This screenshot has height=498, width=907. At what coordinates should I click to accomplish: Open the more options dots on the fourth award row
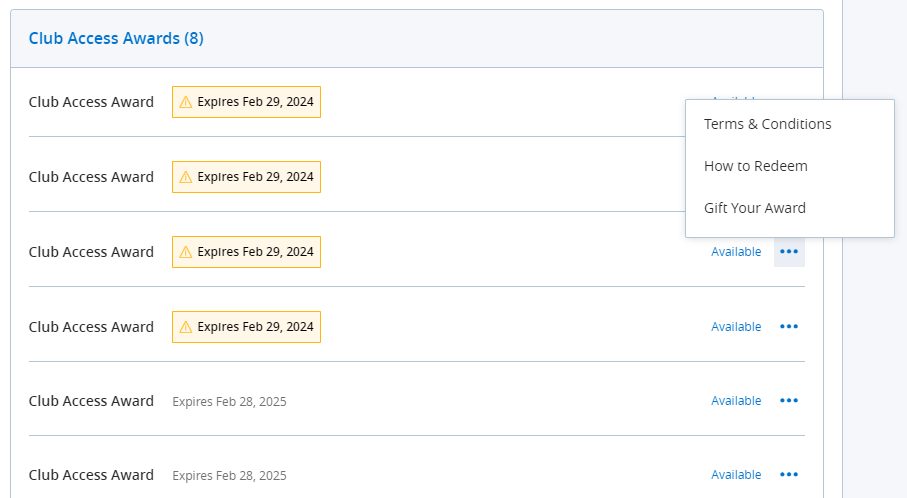[x=789, y=327]
